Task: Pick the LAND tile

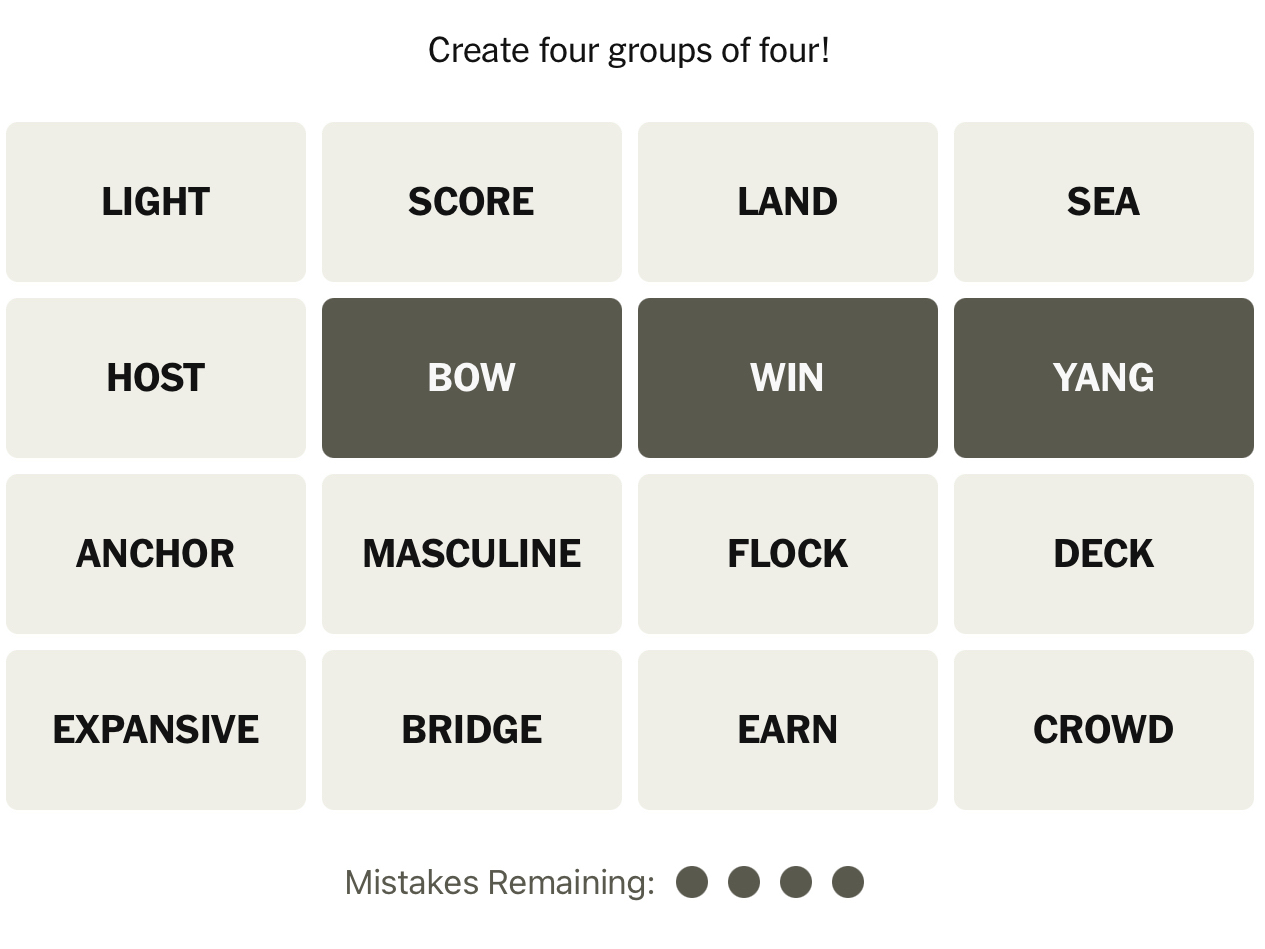Action: (787, 202)
